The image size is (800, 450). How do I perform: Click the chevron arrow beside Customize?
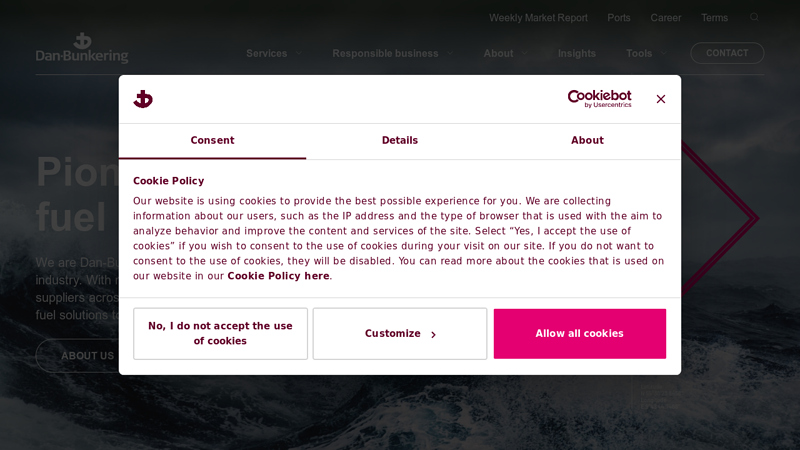click(433, 335)
